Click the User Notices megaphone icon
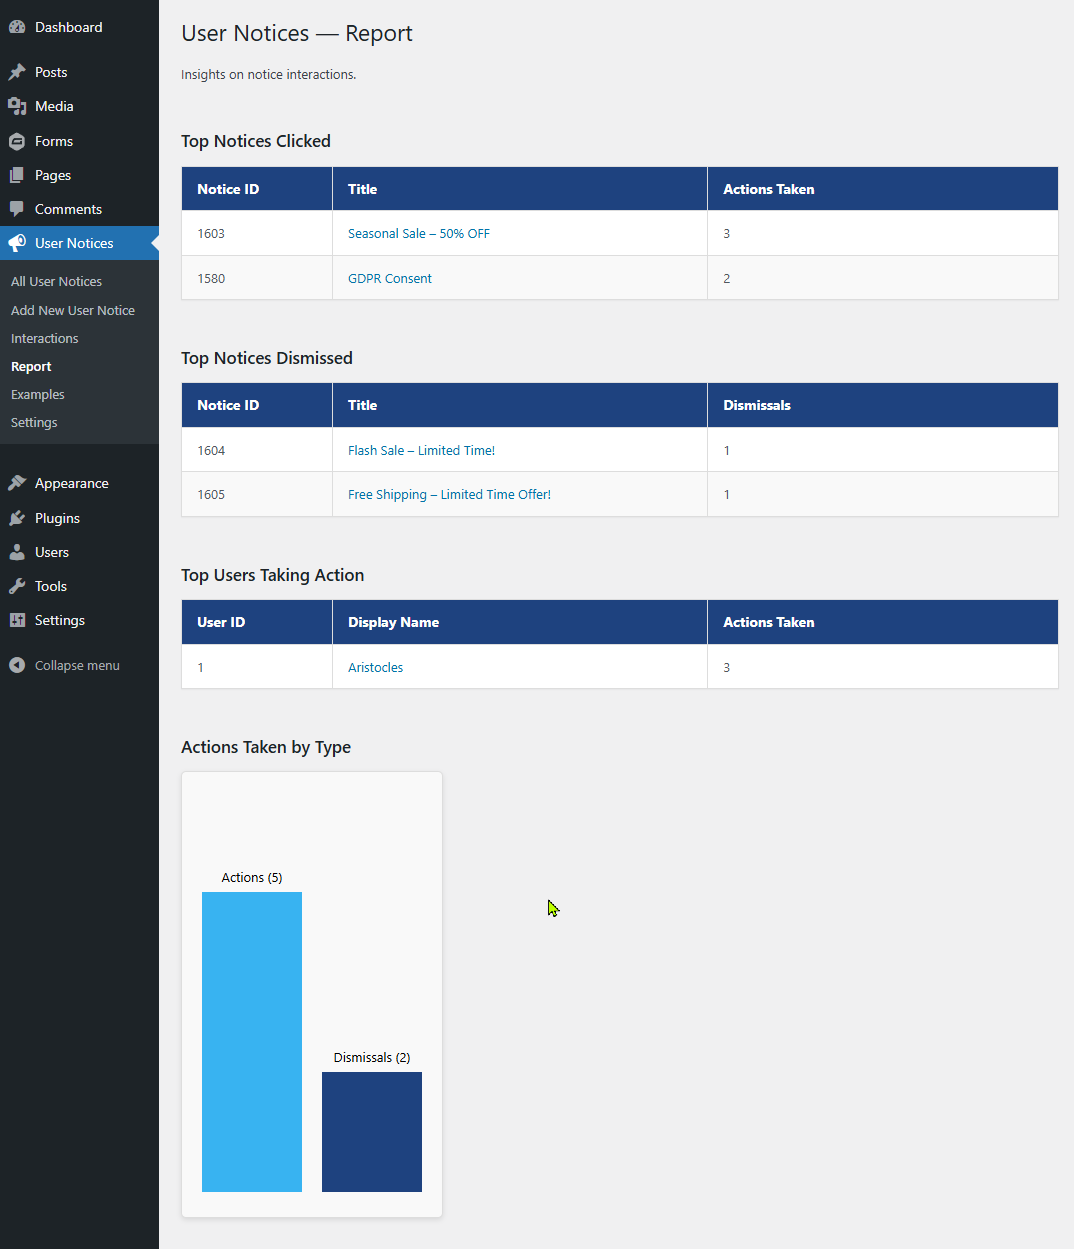The width and height of the screenshot is (1074, 1249). pos(17,243)
